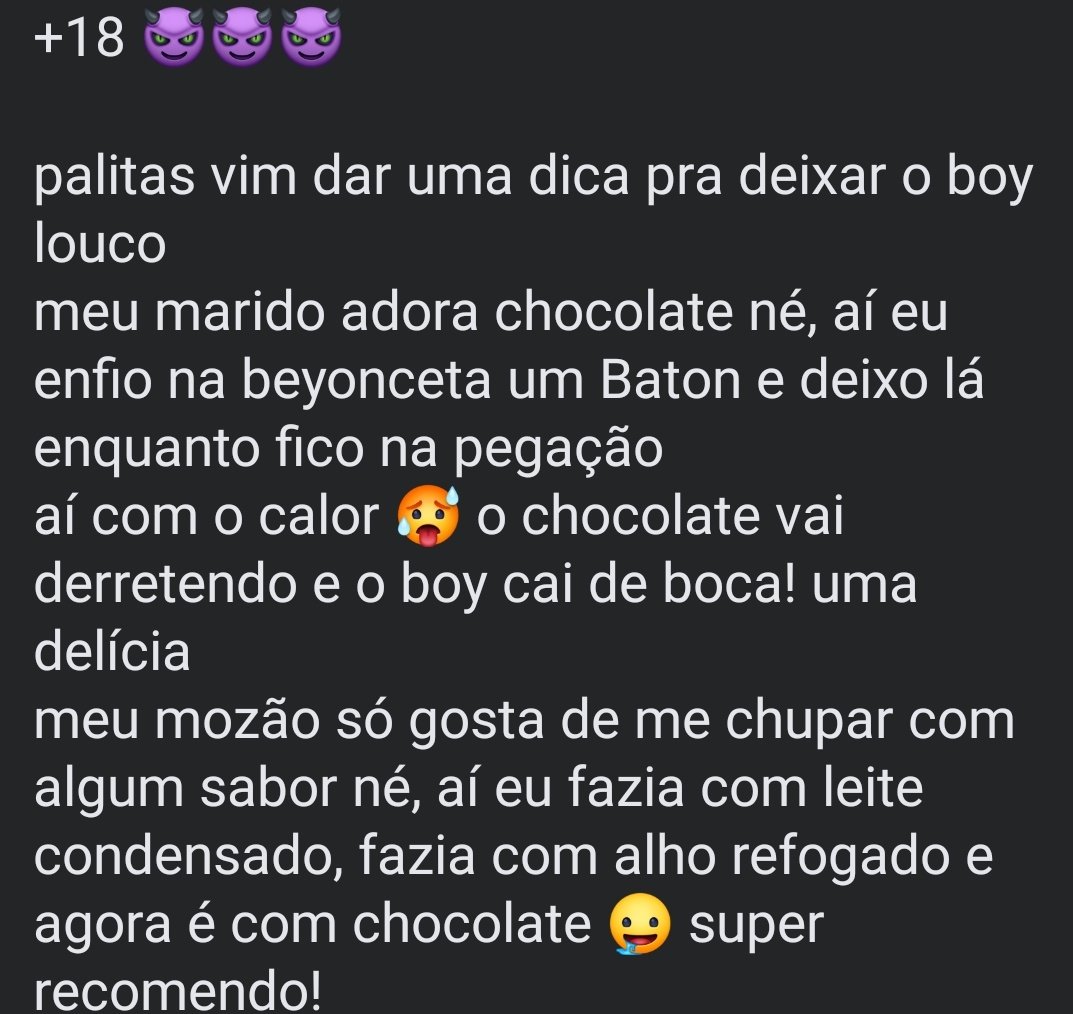
Task: Click the word palitas
Action: click(x=114, y=179)
